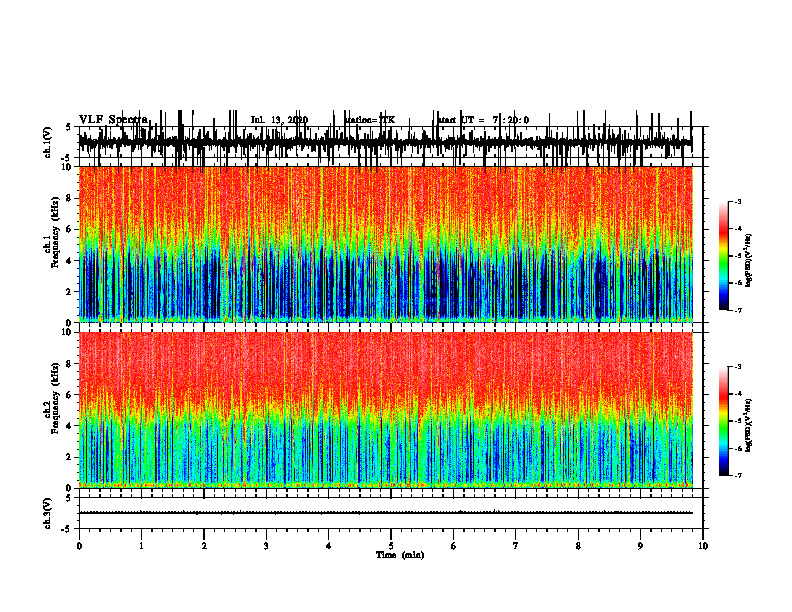Click the '5' tick on ch.1(V) axis
Viewport: 792px width, 612px height.
pyautogui.click(x=69, y=127)
